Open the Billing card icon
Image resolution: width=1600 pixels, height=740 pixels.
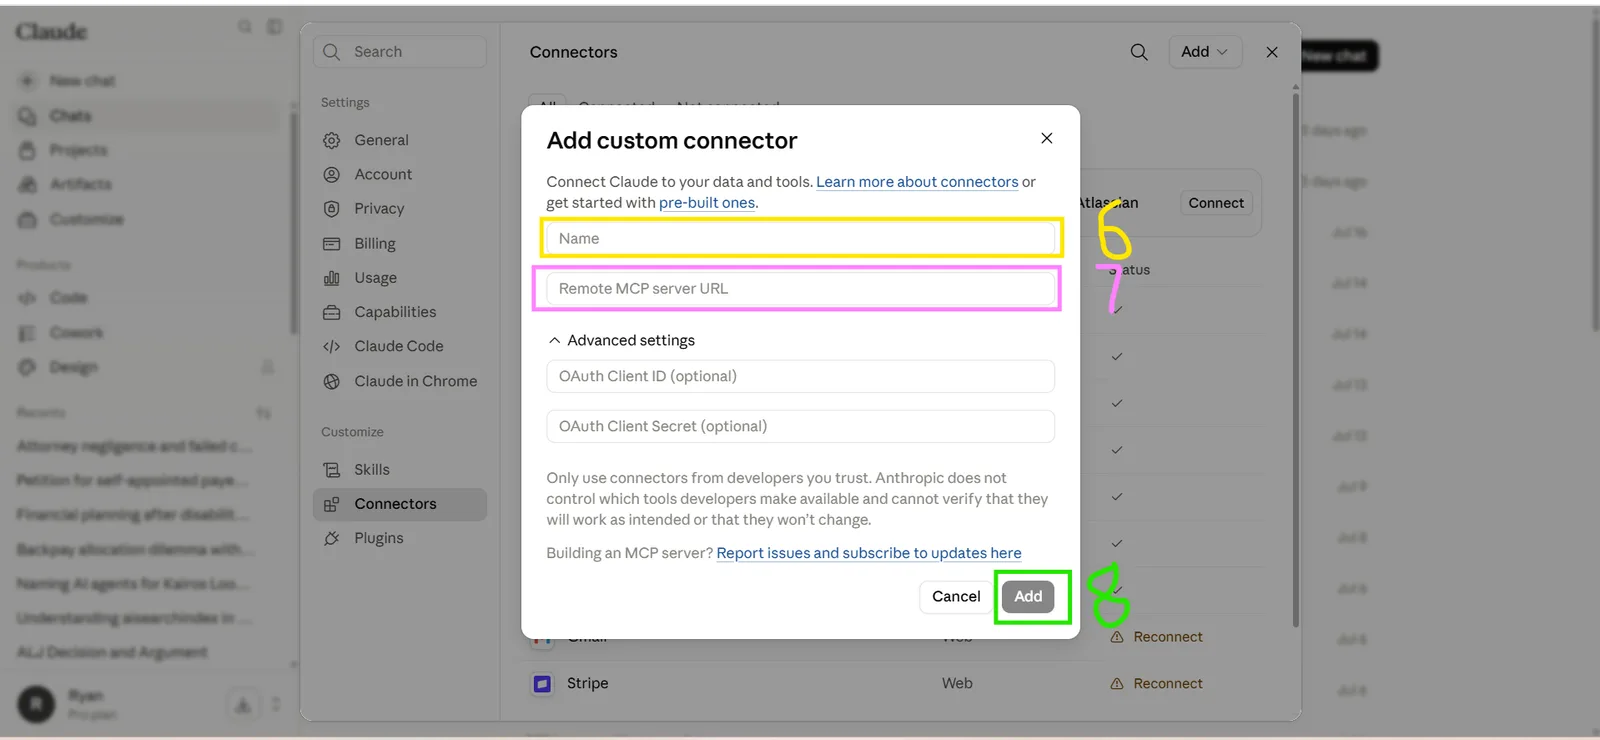tap(332, 243)
